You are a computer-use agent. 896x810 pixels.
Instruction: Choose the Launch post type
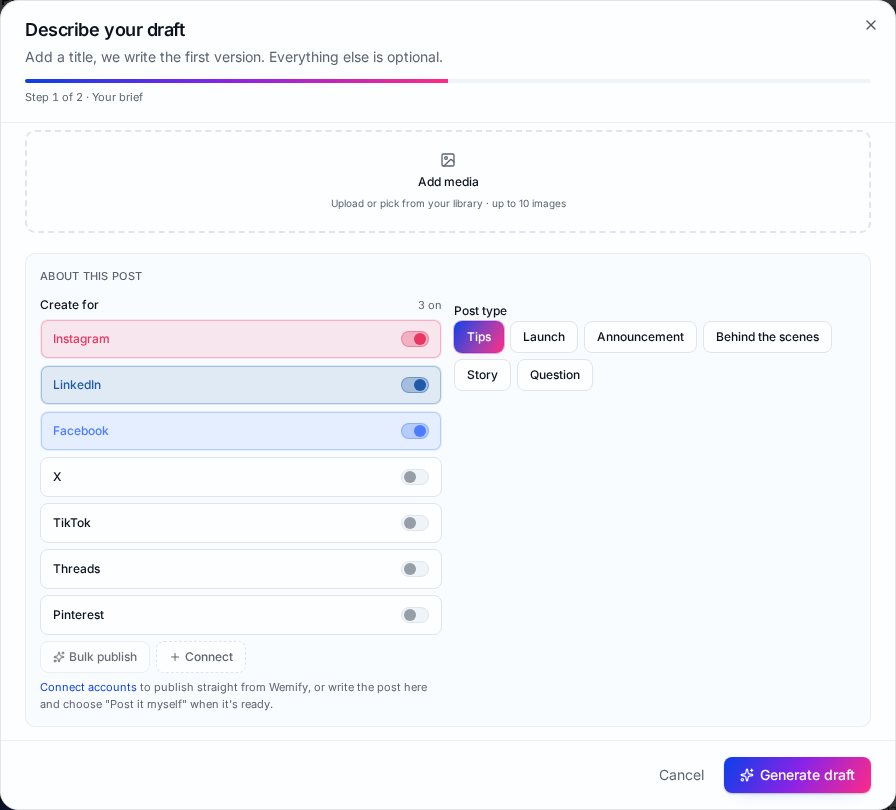(x=543, y=337)
